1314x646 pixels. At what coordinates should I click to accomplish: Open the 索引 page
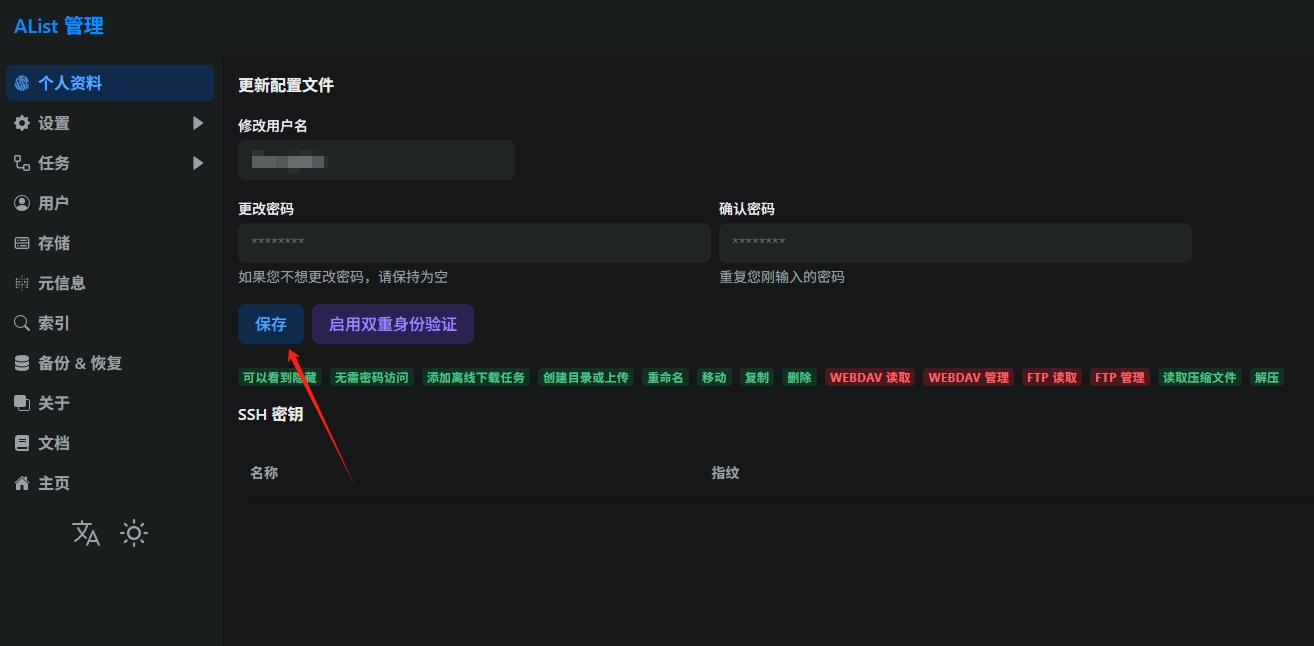[110, 323]
